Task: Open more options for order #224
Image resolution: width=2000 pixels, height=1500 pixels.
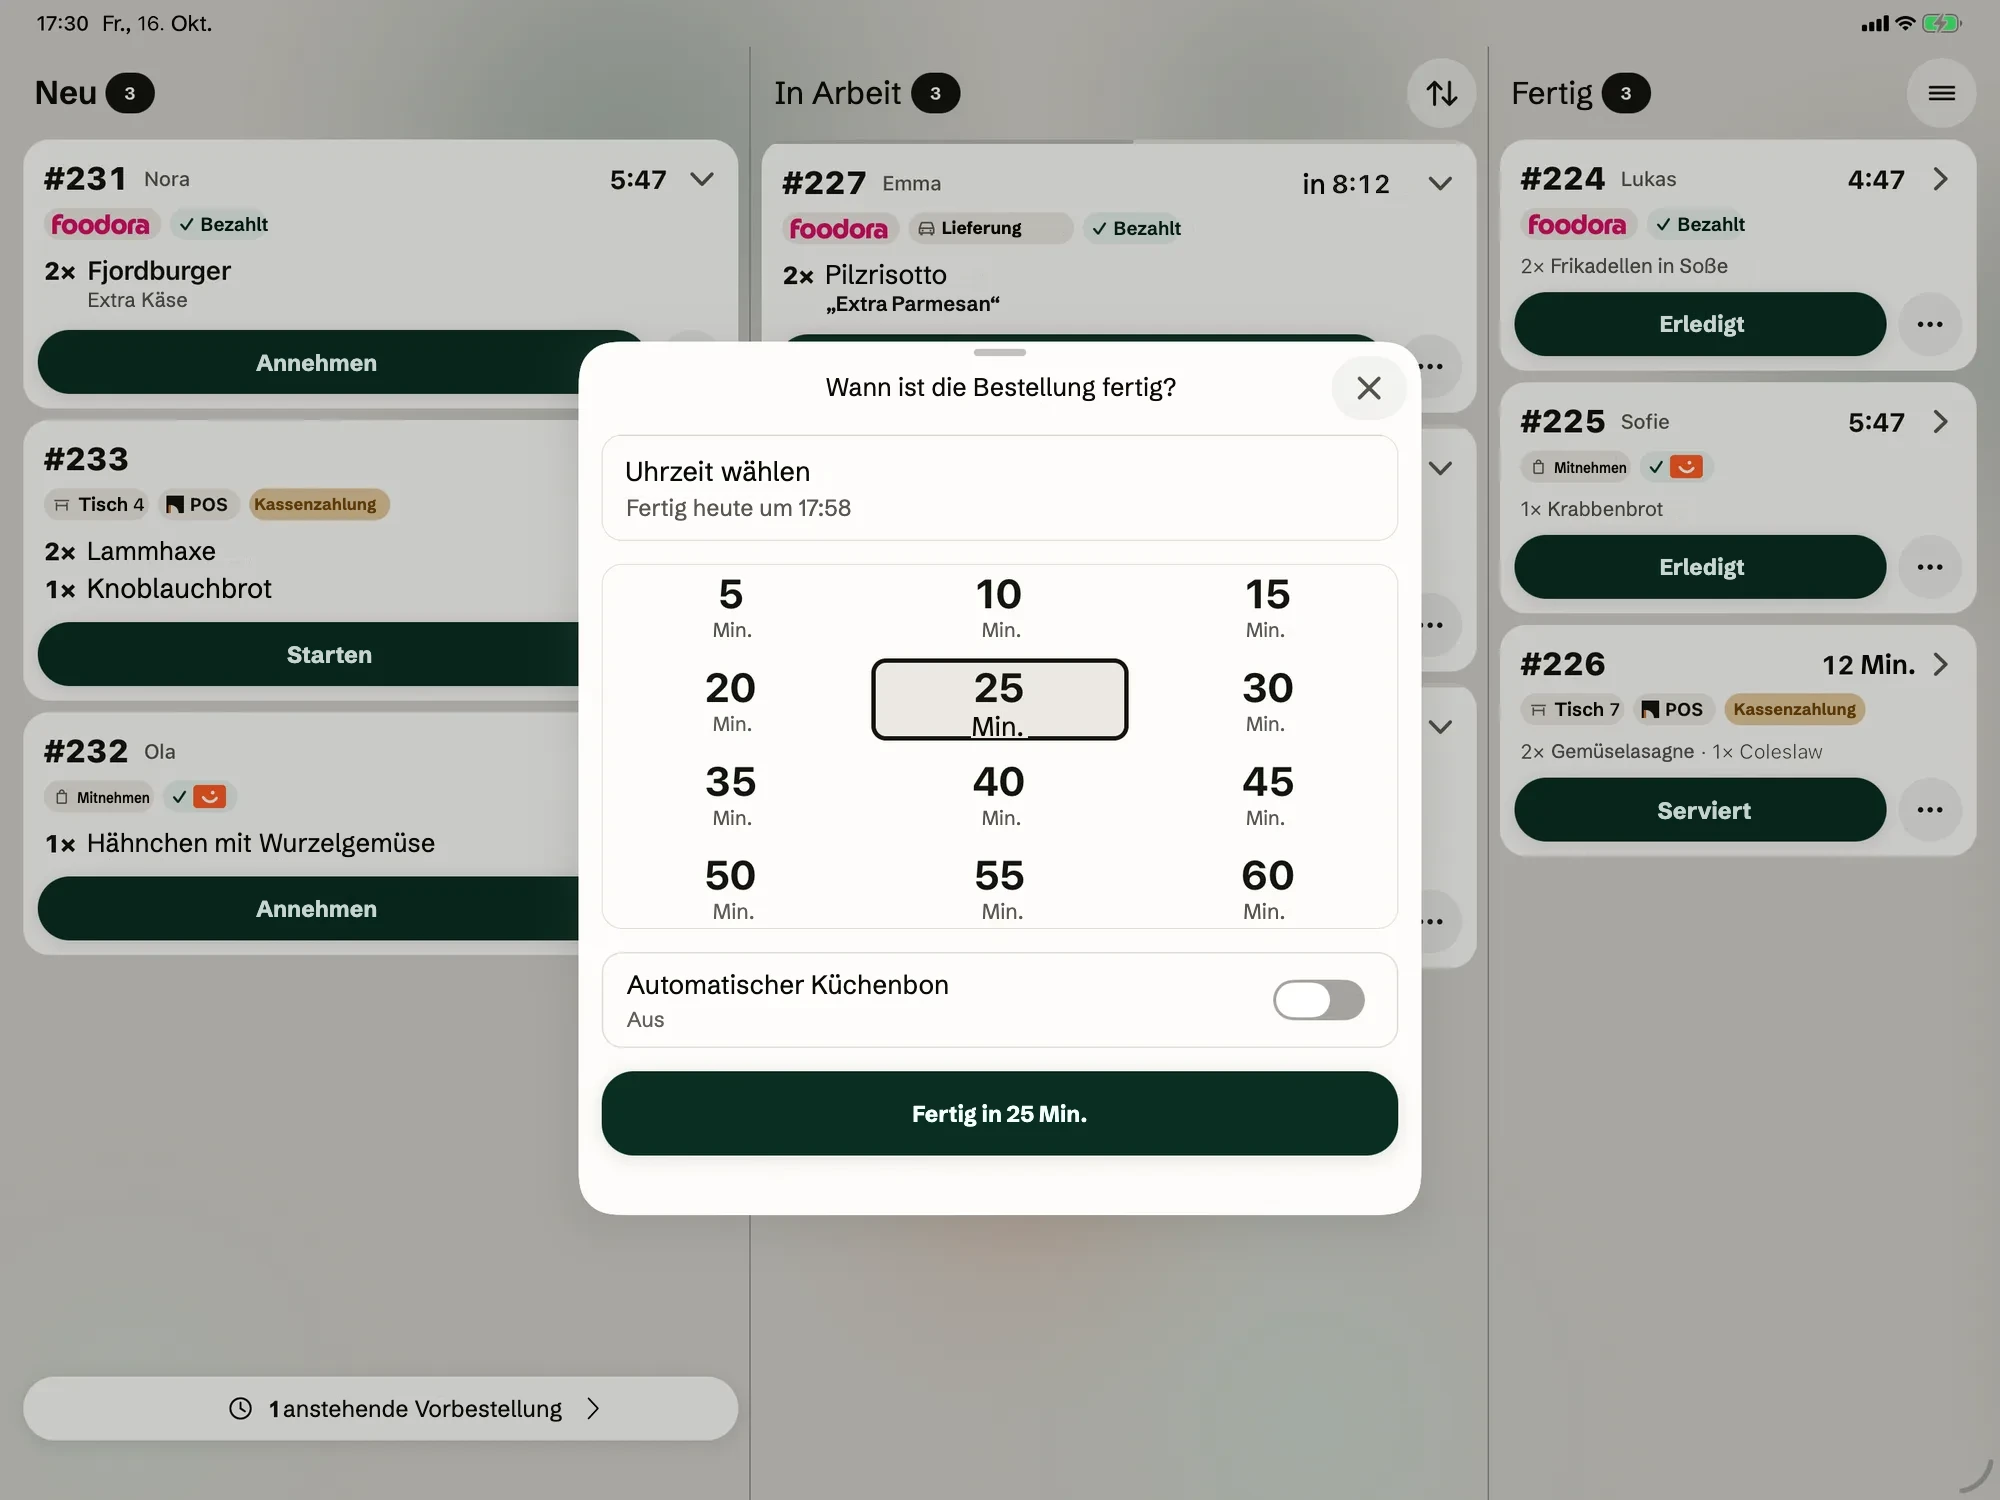Action: click(x=1929, y=324)
